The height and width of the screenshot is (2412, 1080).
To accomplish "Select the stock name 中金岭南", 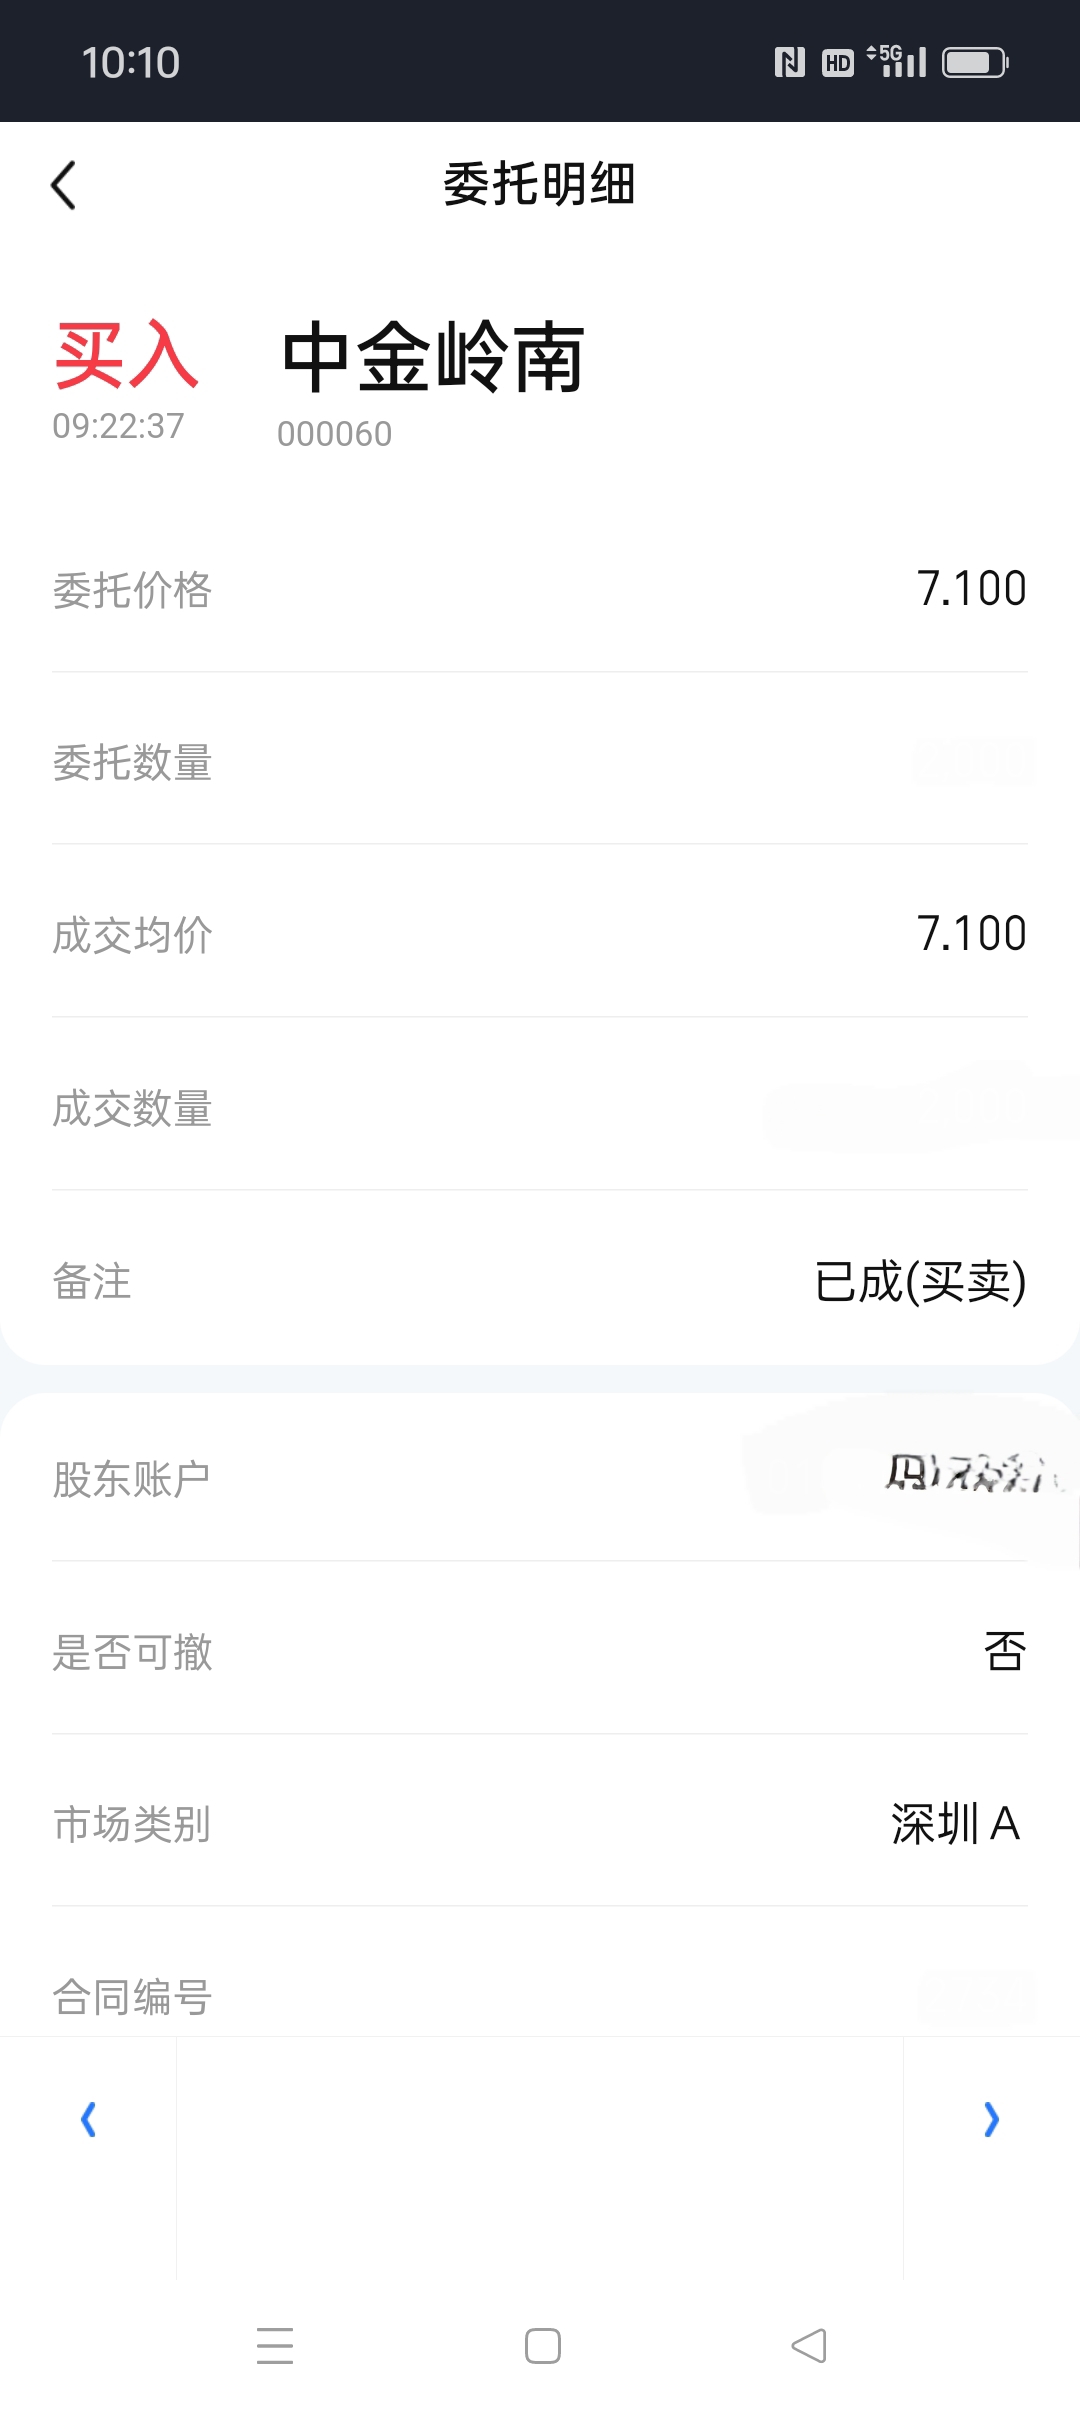I will pos(433,358).
